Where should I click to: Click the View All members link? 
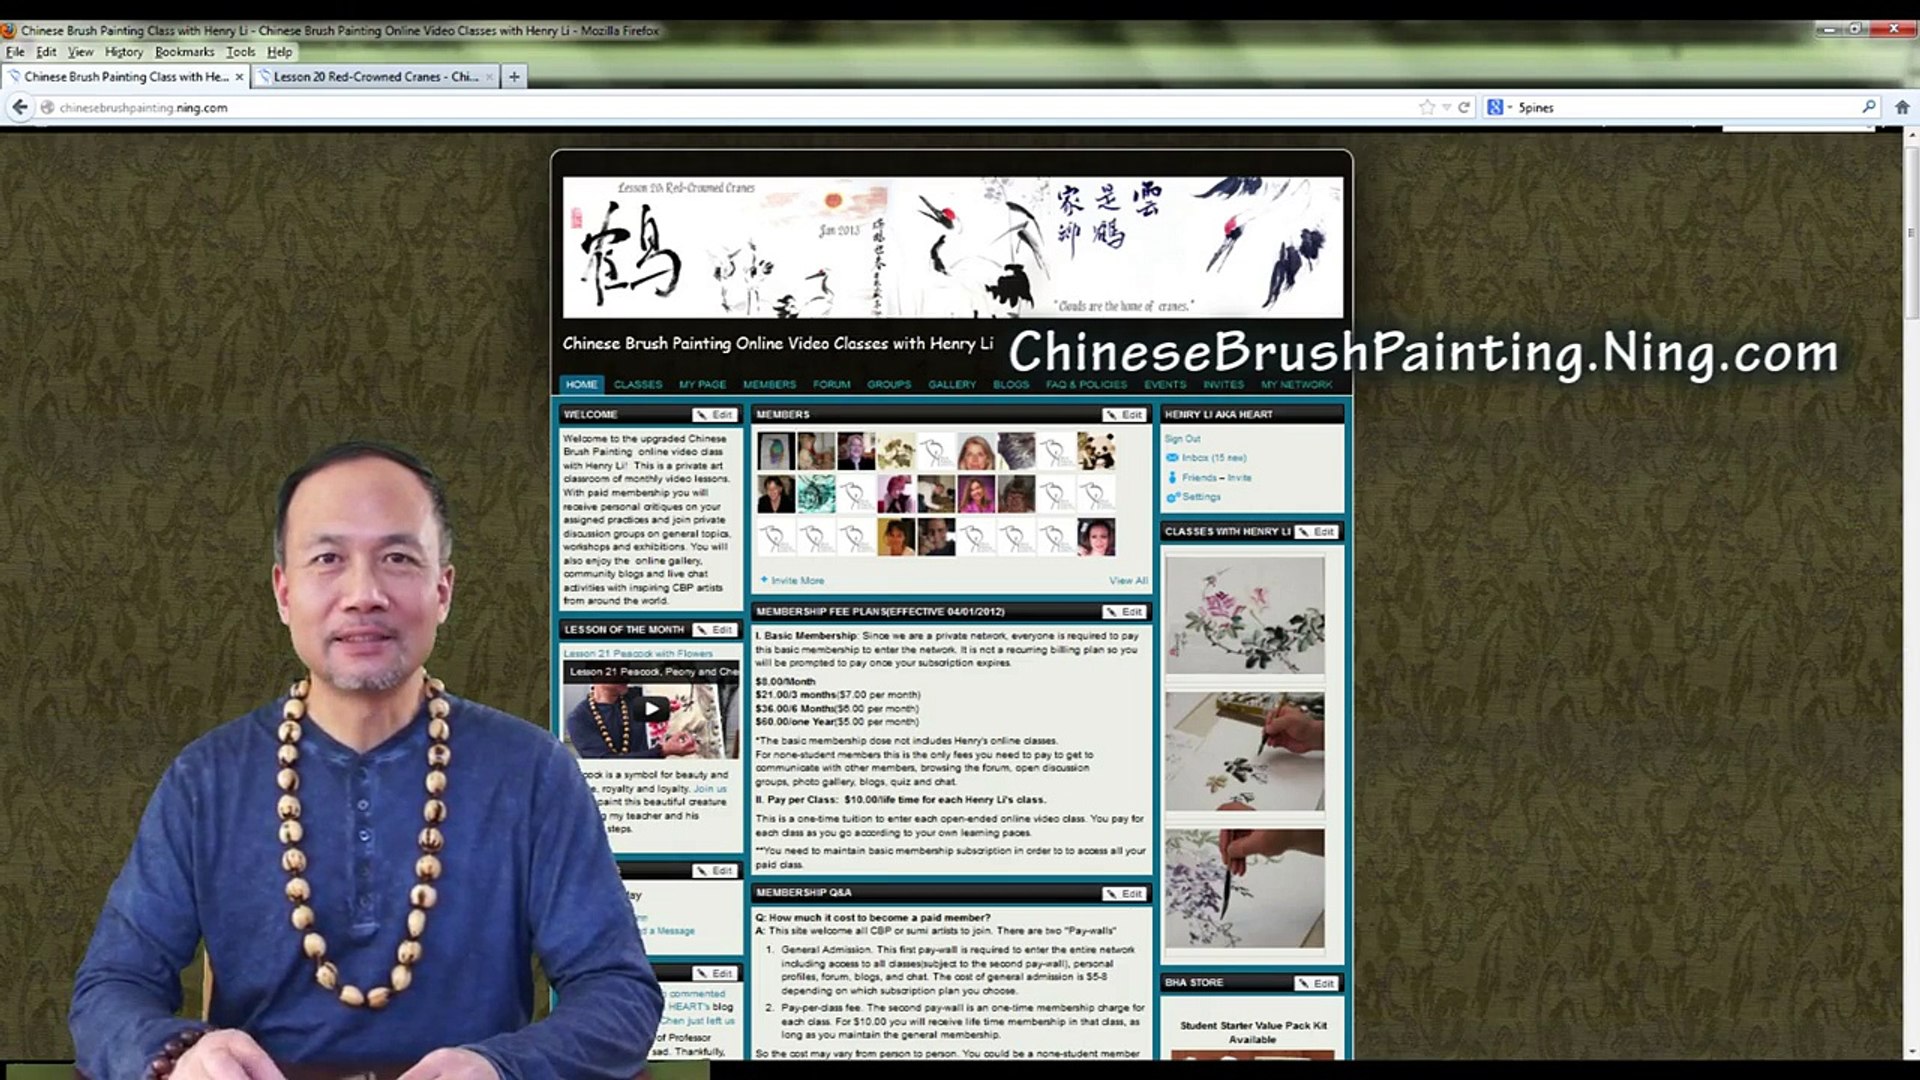point(1127,580)
